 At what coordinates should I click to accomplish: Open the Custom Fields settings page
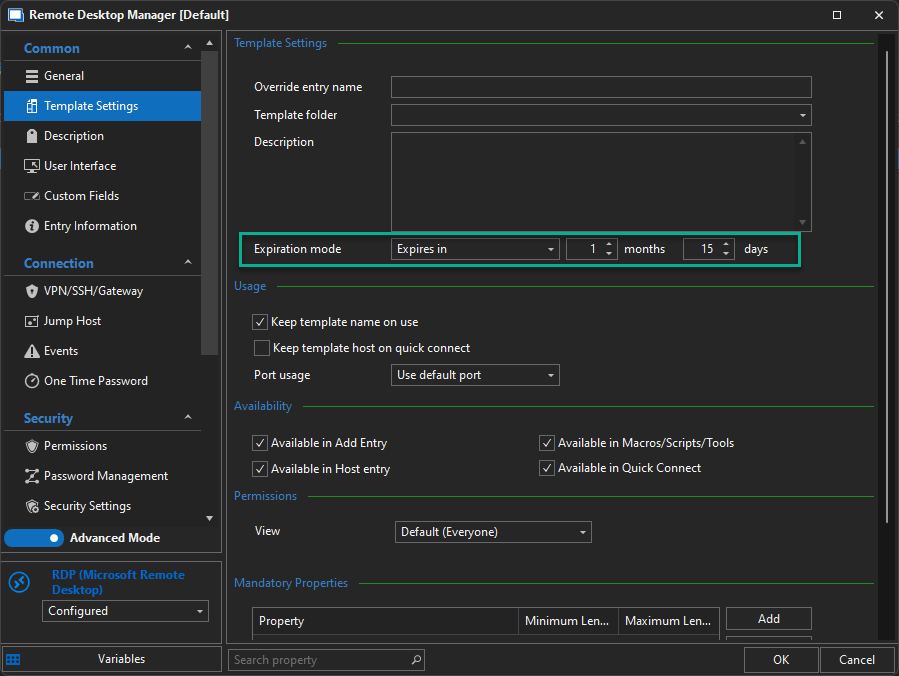[x=81, y=196]
